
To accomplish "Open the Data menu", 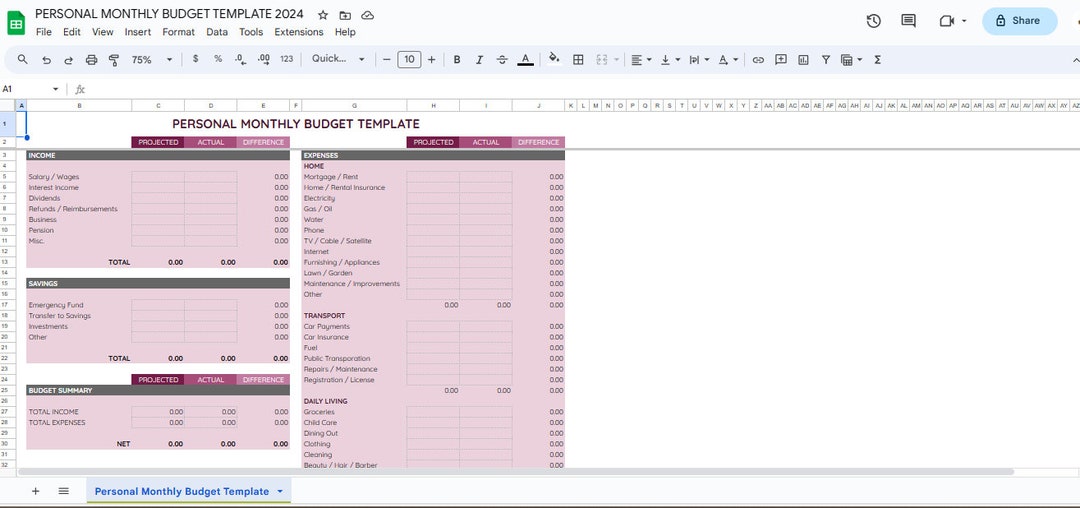I will (217, 32).
